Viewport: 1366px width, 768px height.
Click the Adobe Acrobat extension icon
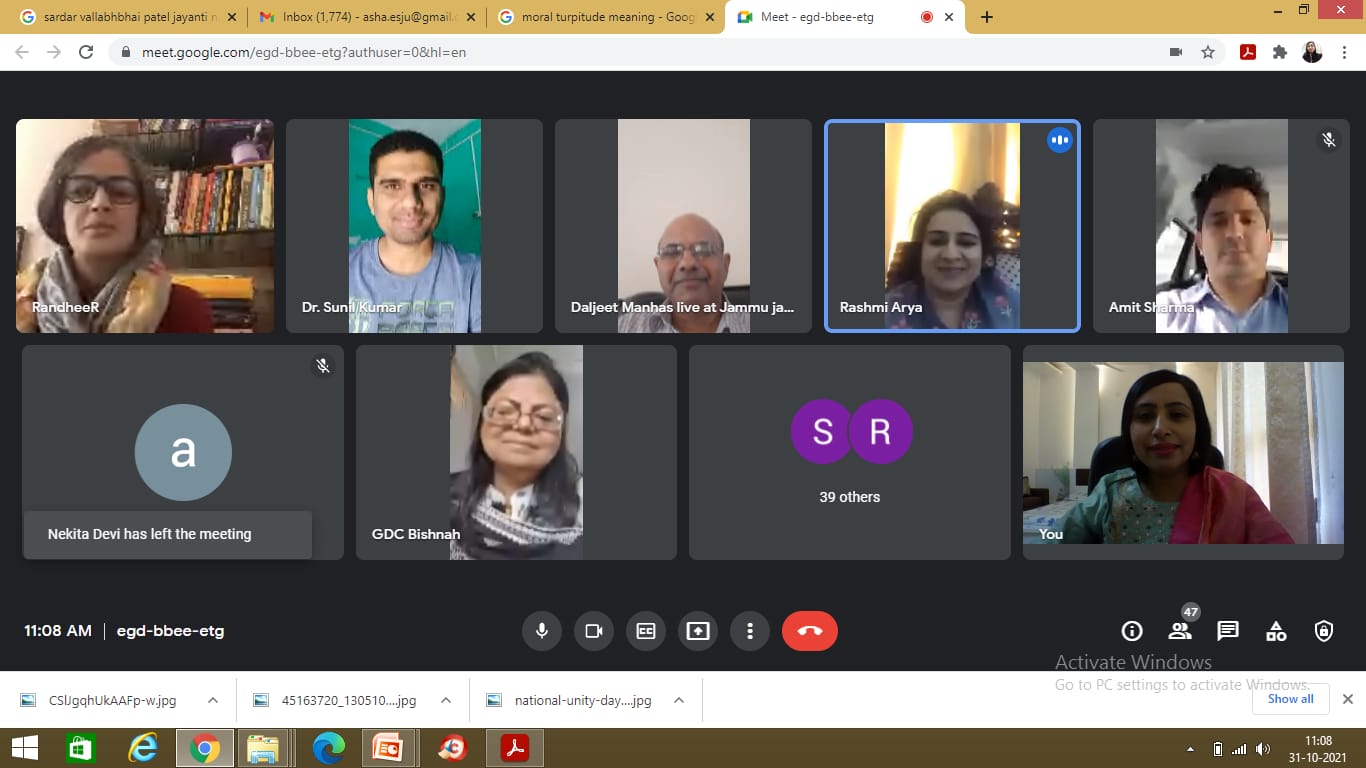pyautogui.click(x=1248, y=52)
